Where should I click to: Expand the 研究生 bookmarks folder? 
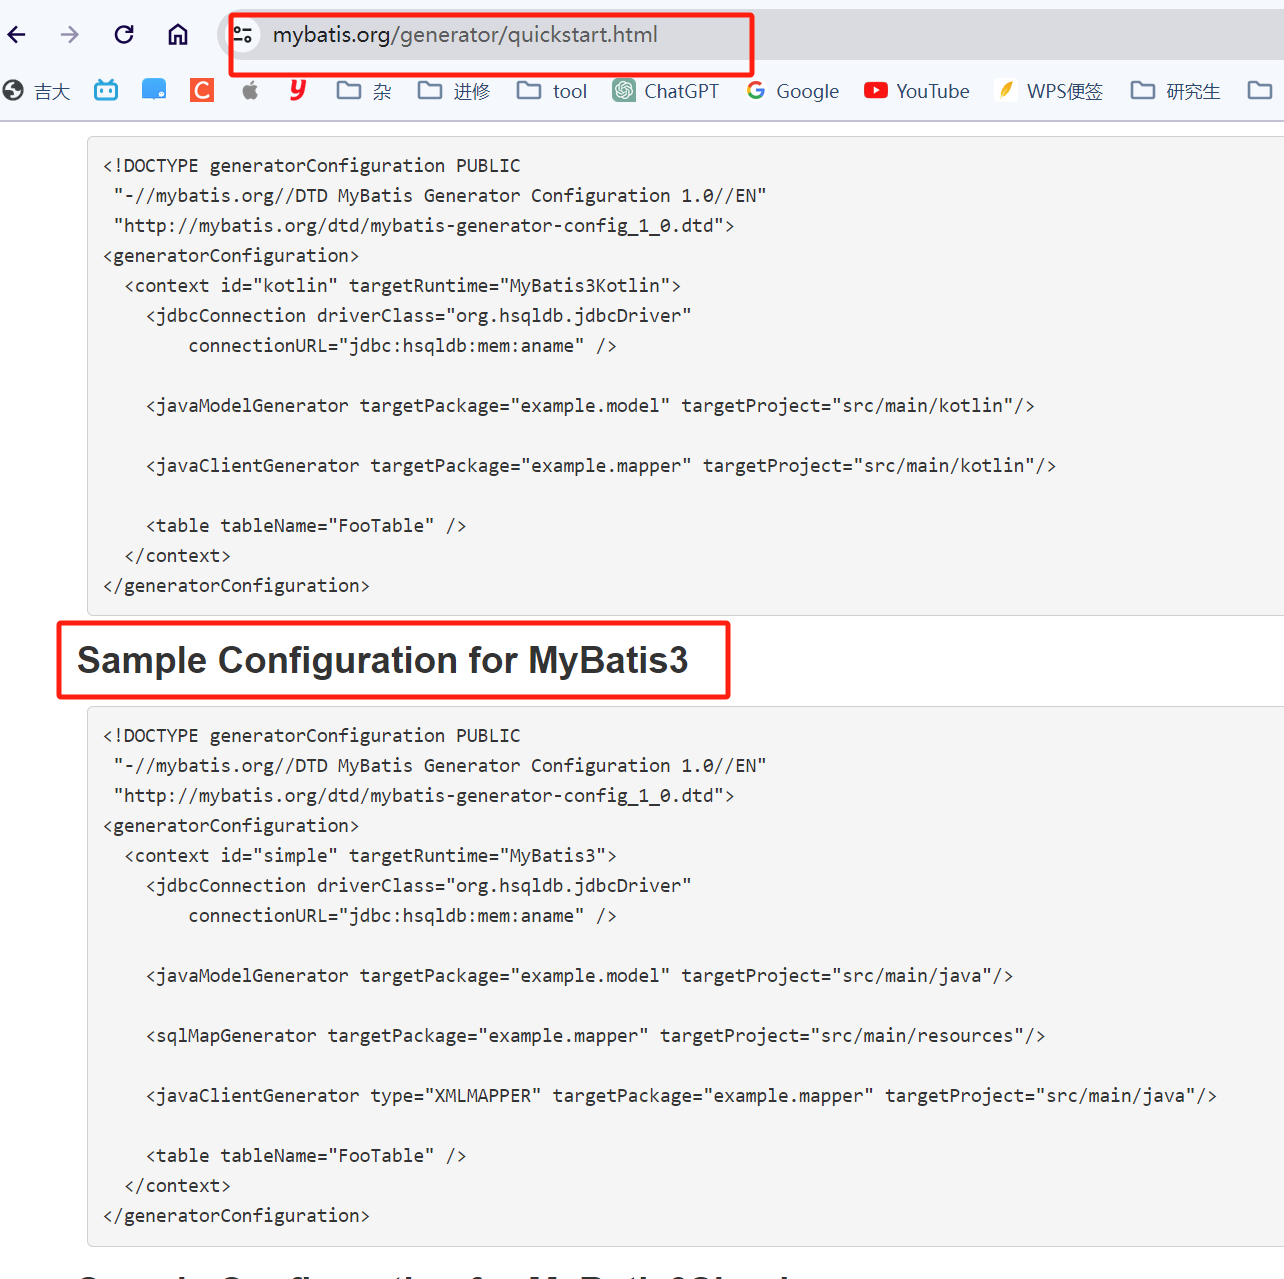coord(1175,91)
